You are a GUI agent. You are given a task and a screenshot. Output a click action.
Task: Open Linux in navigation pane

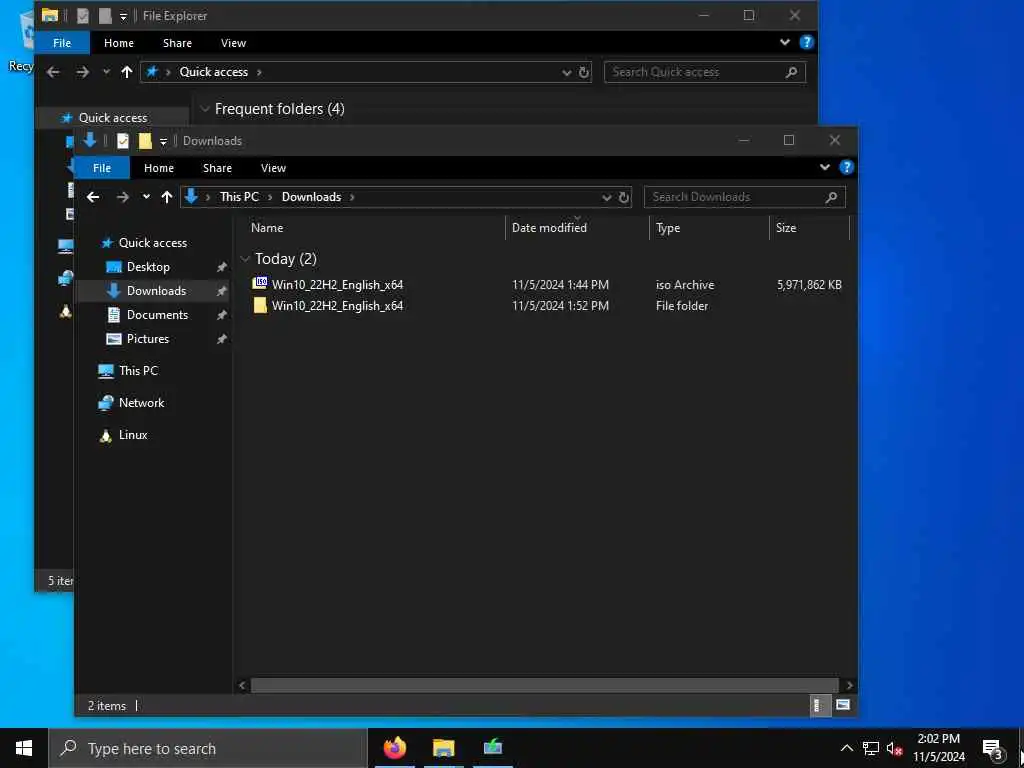[133, 435]
